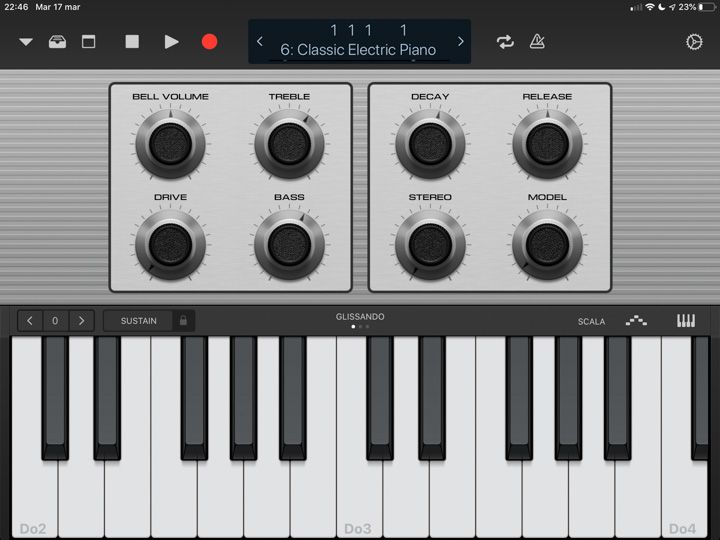Toggle the Sustain button

[x=138, y=321]
